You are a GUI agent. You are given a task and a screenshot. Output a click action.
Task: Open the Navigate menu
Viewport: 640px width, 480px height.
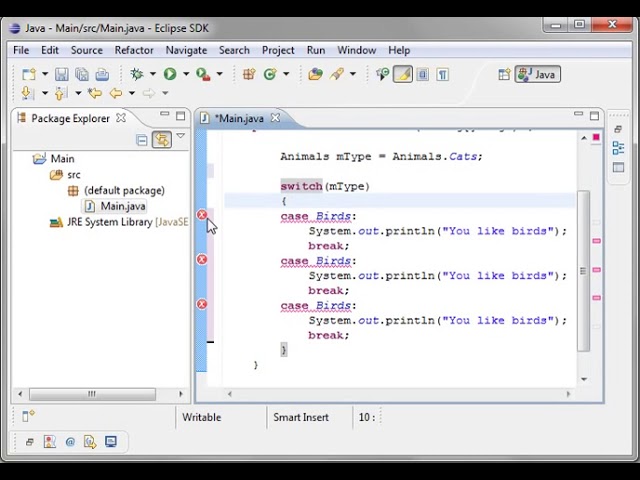186,50
